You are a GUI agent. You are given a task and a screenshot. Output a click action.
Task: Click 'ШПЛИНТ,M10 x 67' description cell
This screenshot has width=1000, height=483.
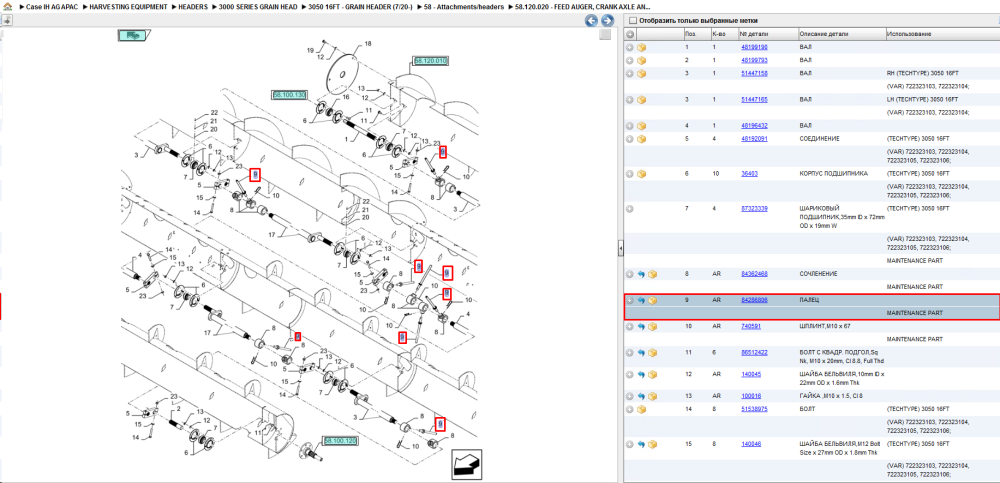825,326
